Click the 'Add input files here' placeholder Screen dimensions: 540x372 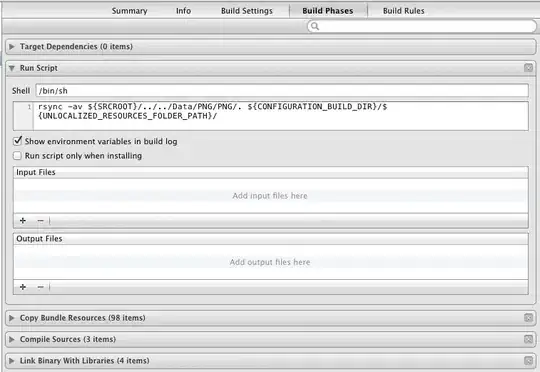[x=270, y=196]
